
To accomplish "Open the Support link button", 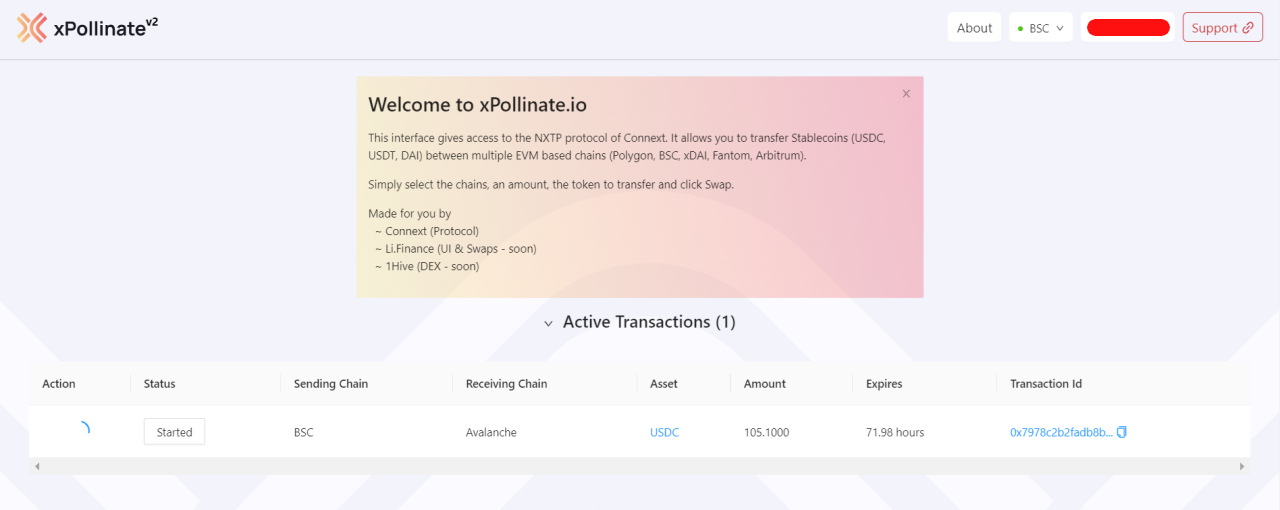I will click(x=1222, y=28).
